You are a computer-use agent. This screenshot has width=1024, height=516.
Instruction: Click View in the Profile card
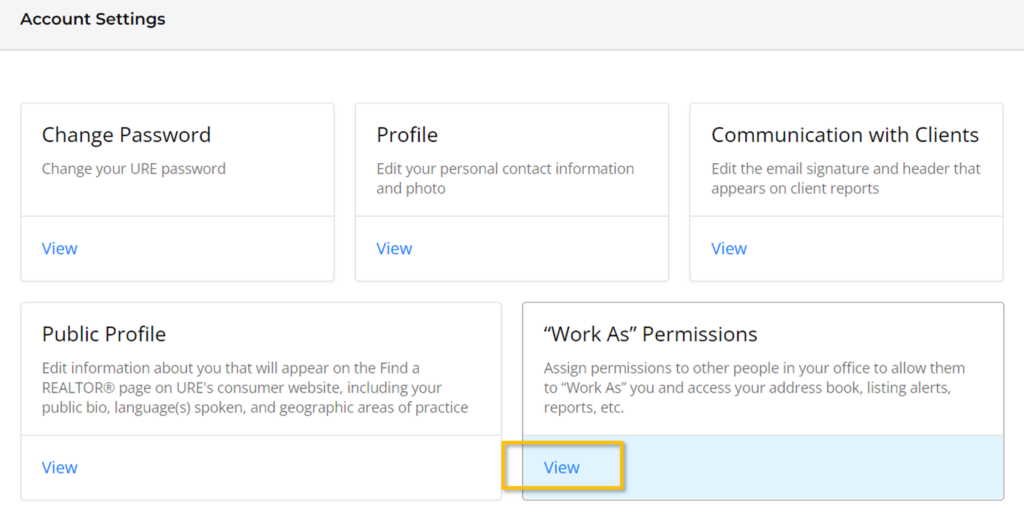point(394,248)
